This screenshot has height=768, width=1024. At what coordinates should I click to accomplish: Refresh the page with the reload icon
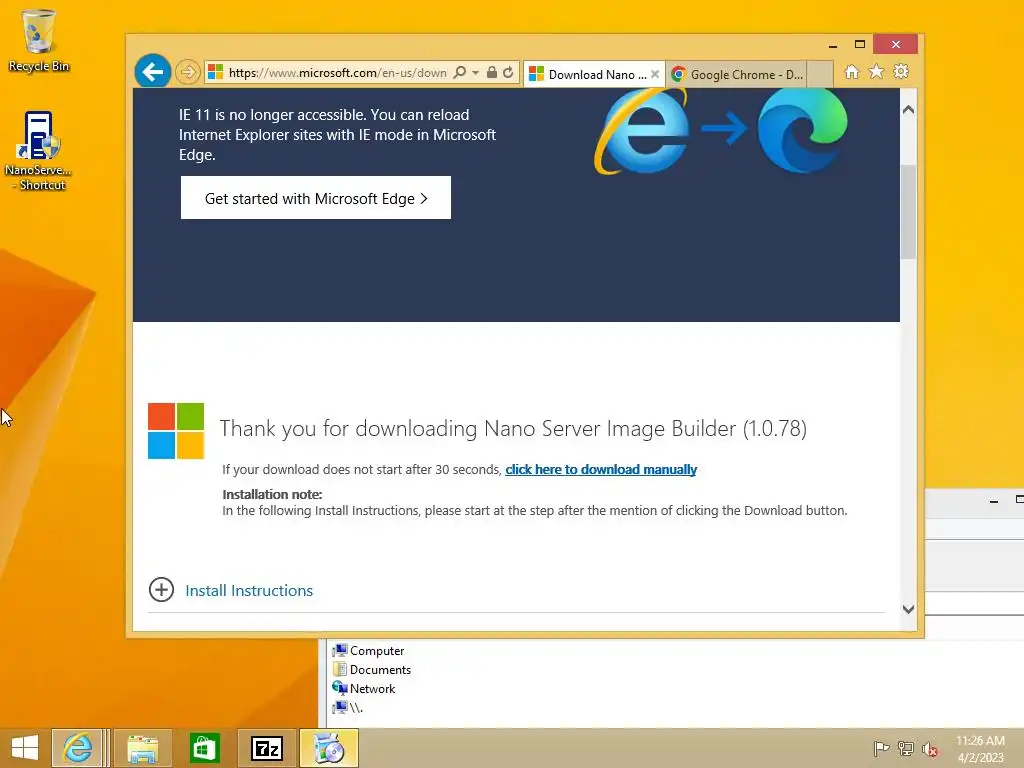tap(508, 72)
